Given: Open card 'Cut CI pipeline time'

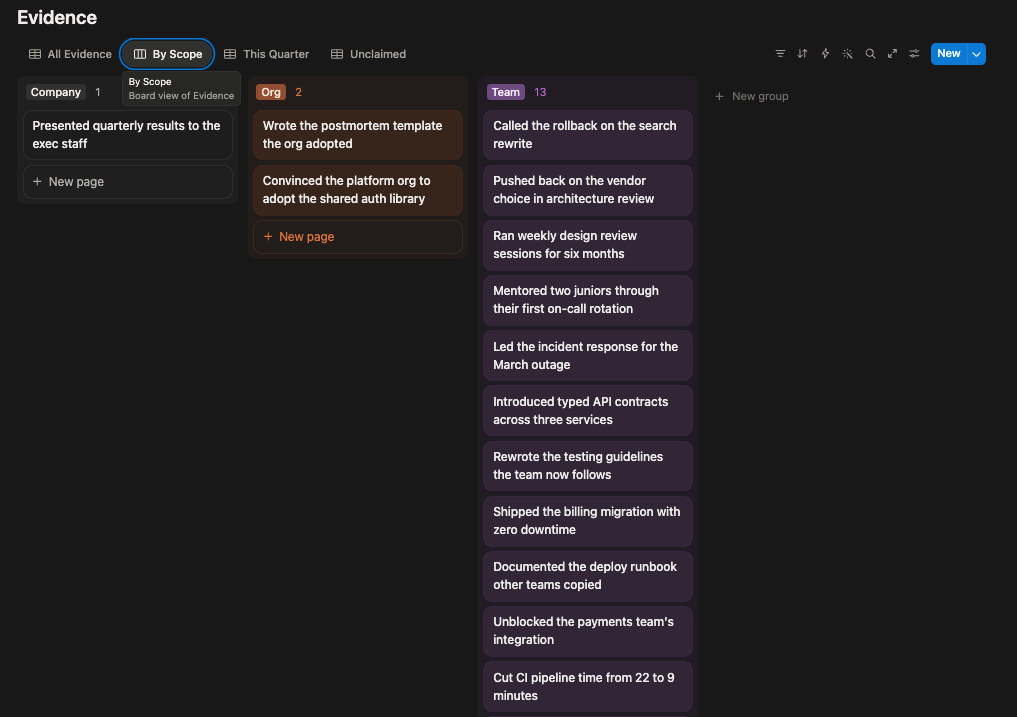Looking at the screenshot, I should [588, 687].
